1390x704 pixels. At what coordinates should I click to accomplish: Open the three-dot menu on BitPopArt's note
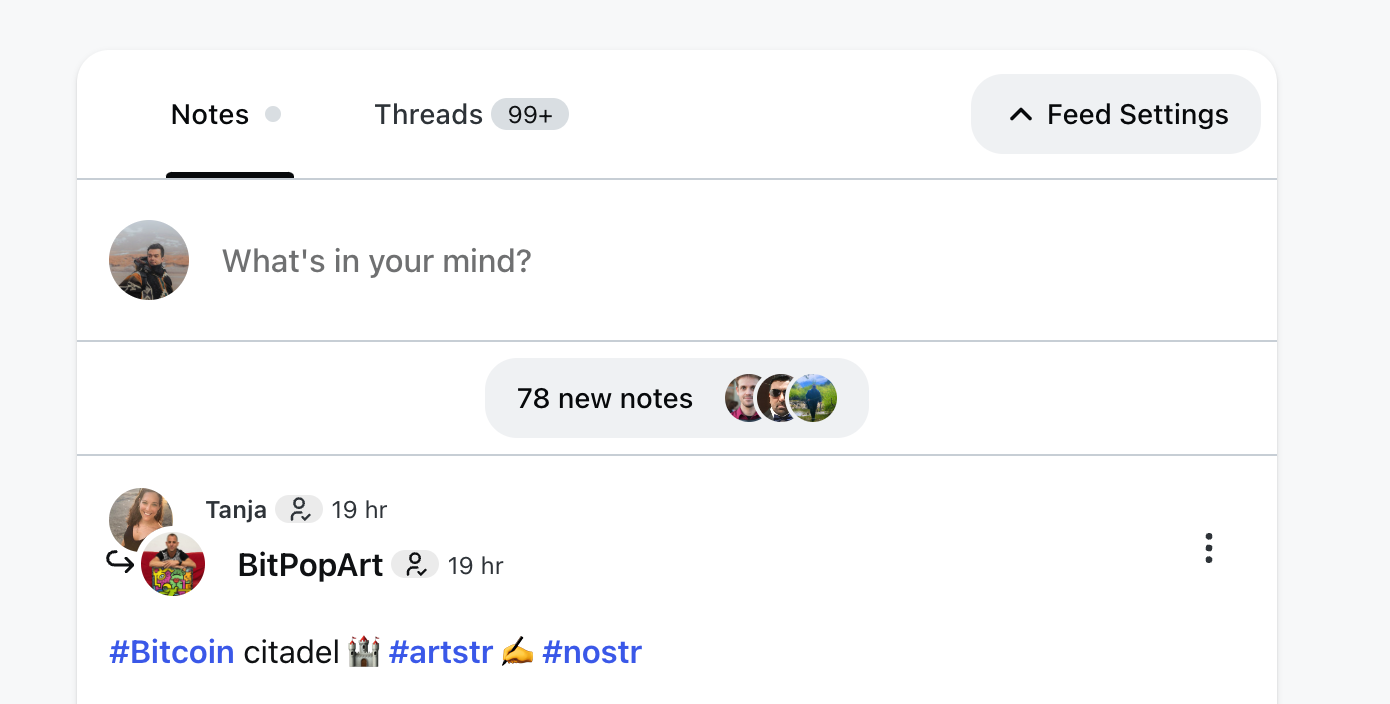tap(1209, 548)
